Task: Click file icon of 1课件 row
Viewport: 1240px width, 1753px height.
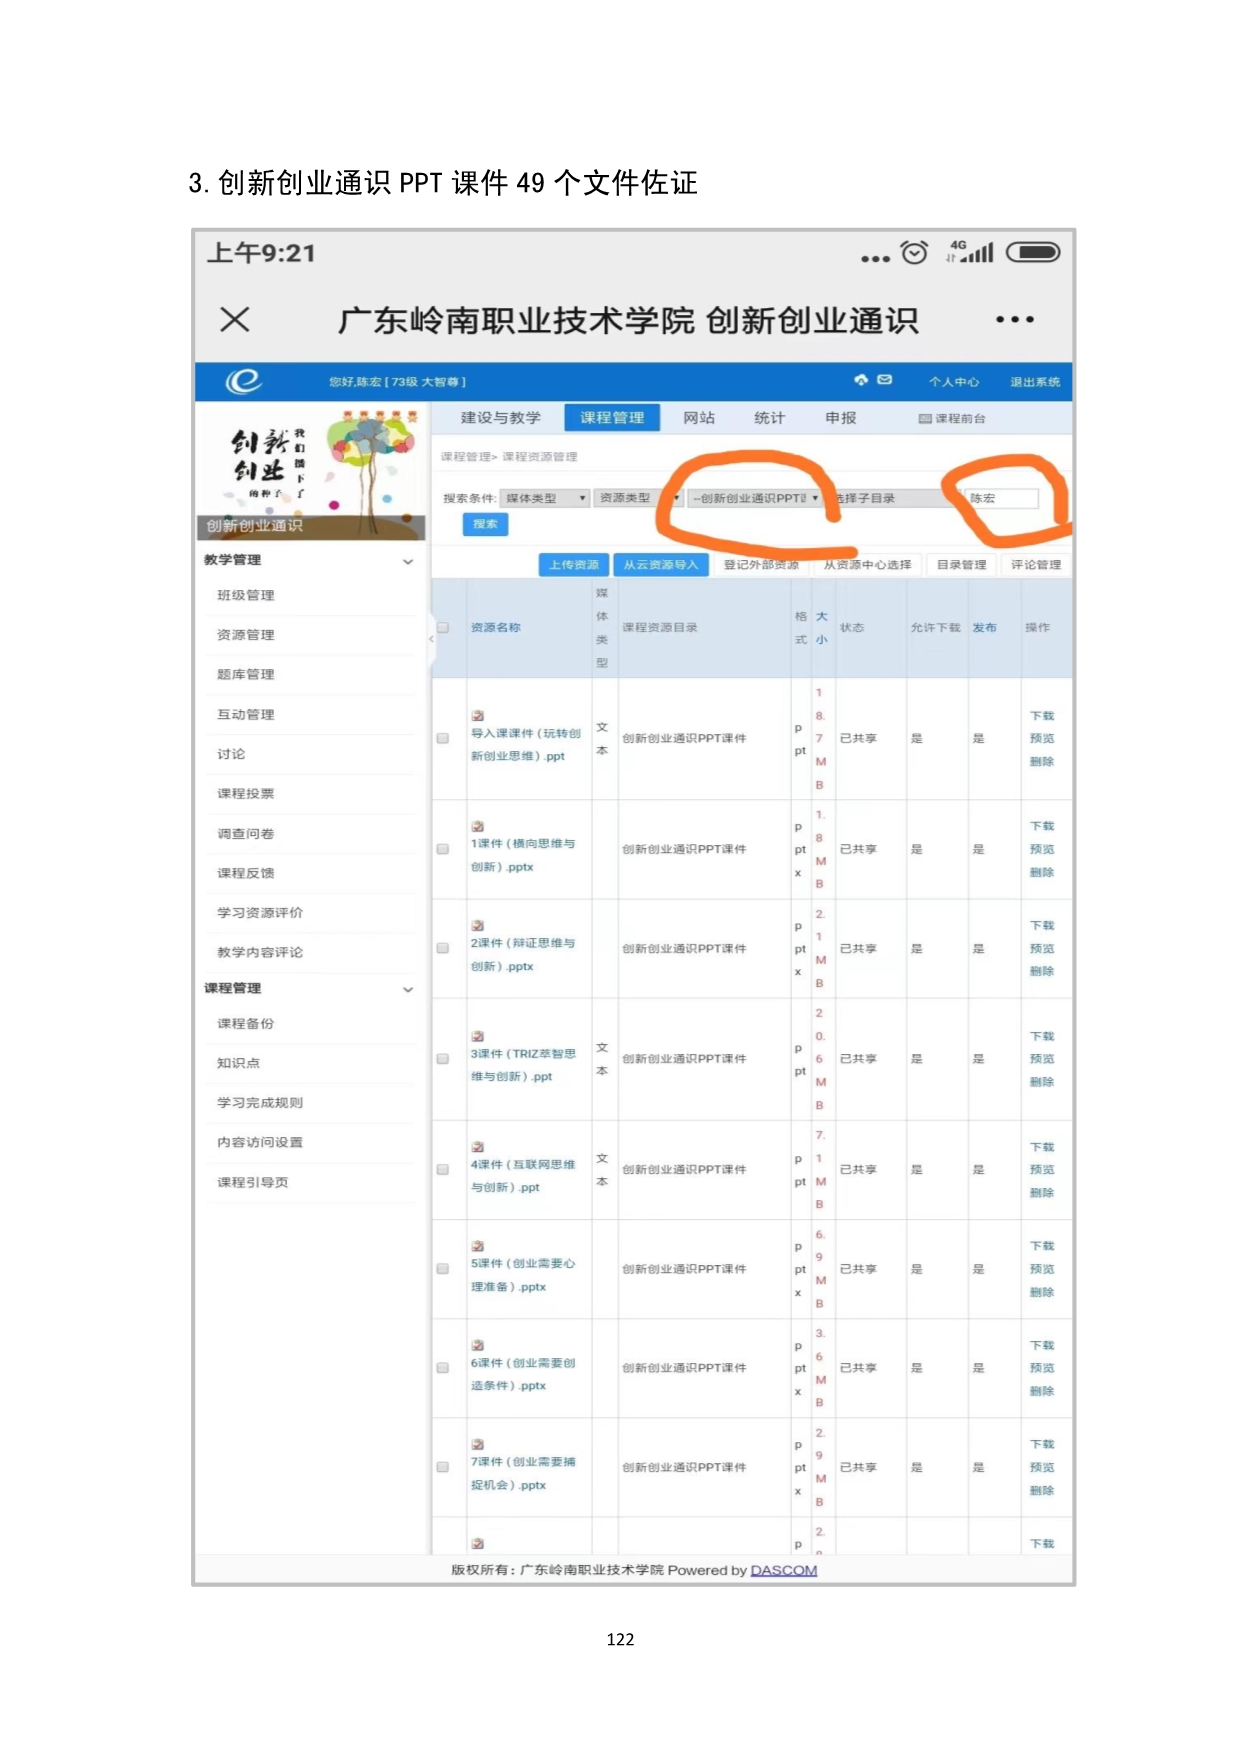Action: pos(478,826)
